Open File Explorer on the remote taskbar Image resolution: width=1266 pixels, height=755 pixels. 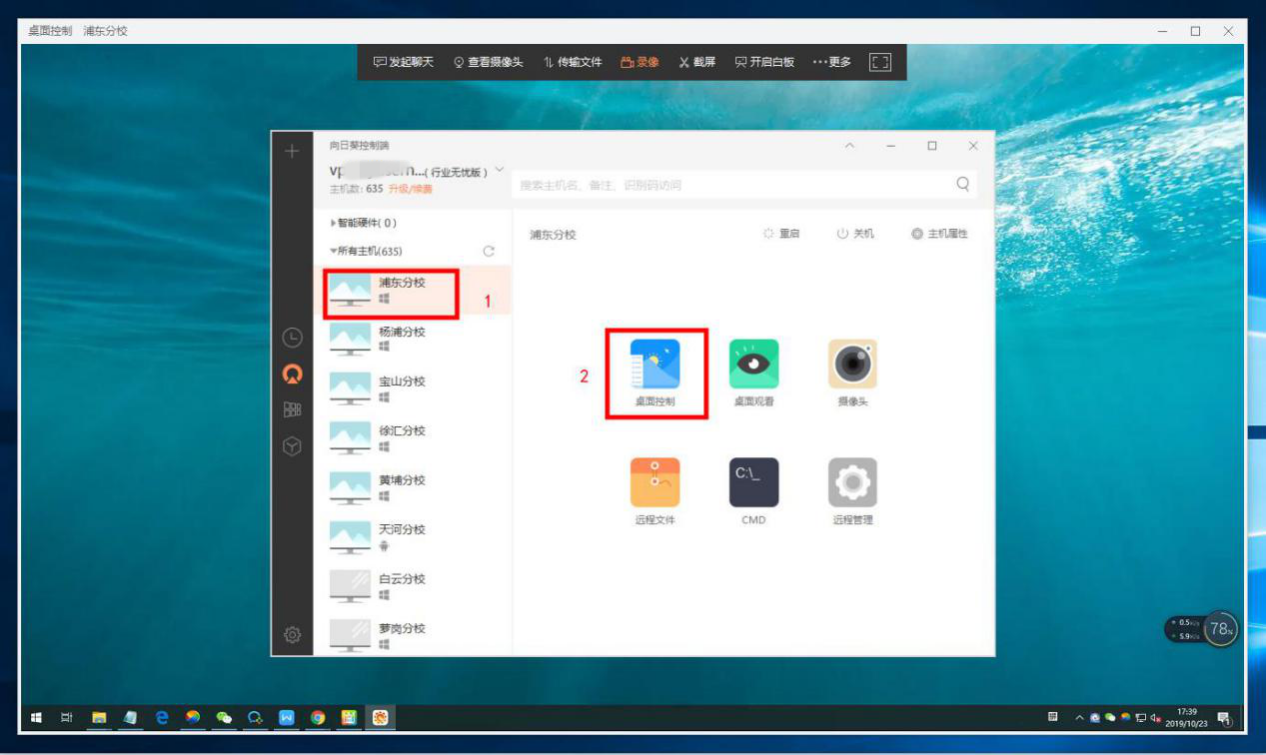[x=99, y=717]
